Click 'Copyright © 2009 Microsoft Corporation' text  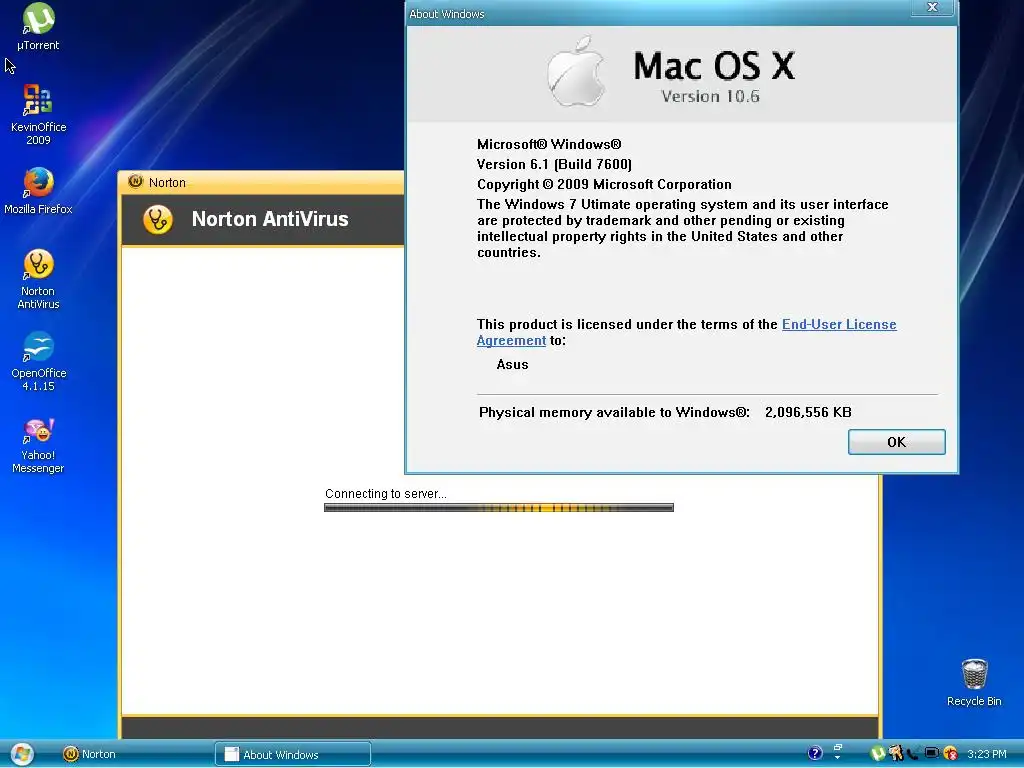point(604,184)
